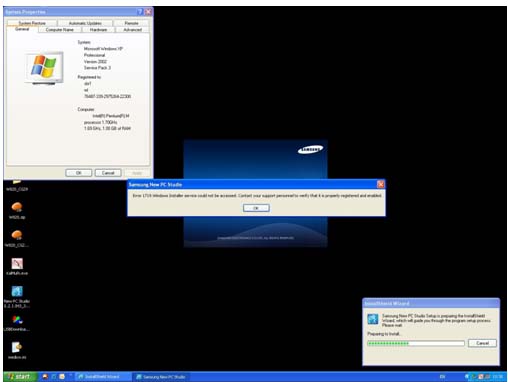Close the Samsung New PC Studio error dialog
The height and width of the screenshot is (382, 508).
click(x=380, y=184)
